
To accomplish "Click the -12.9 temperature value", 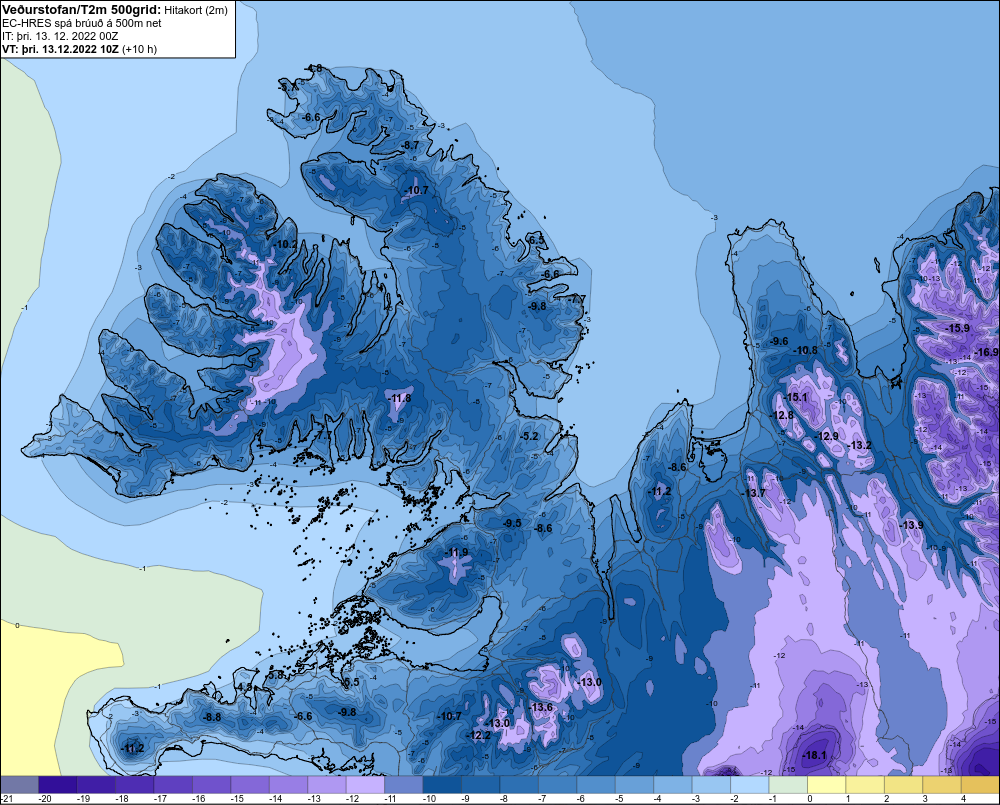I will pyautogui.click(x=827, y=436).
